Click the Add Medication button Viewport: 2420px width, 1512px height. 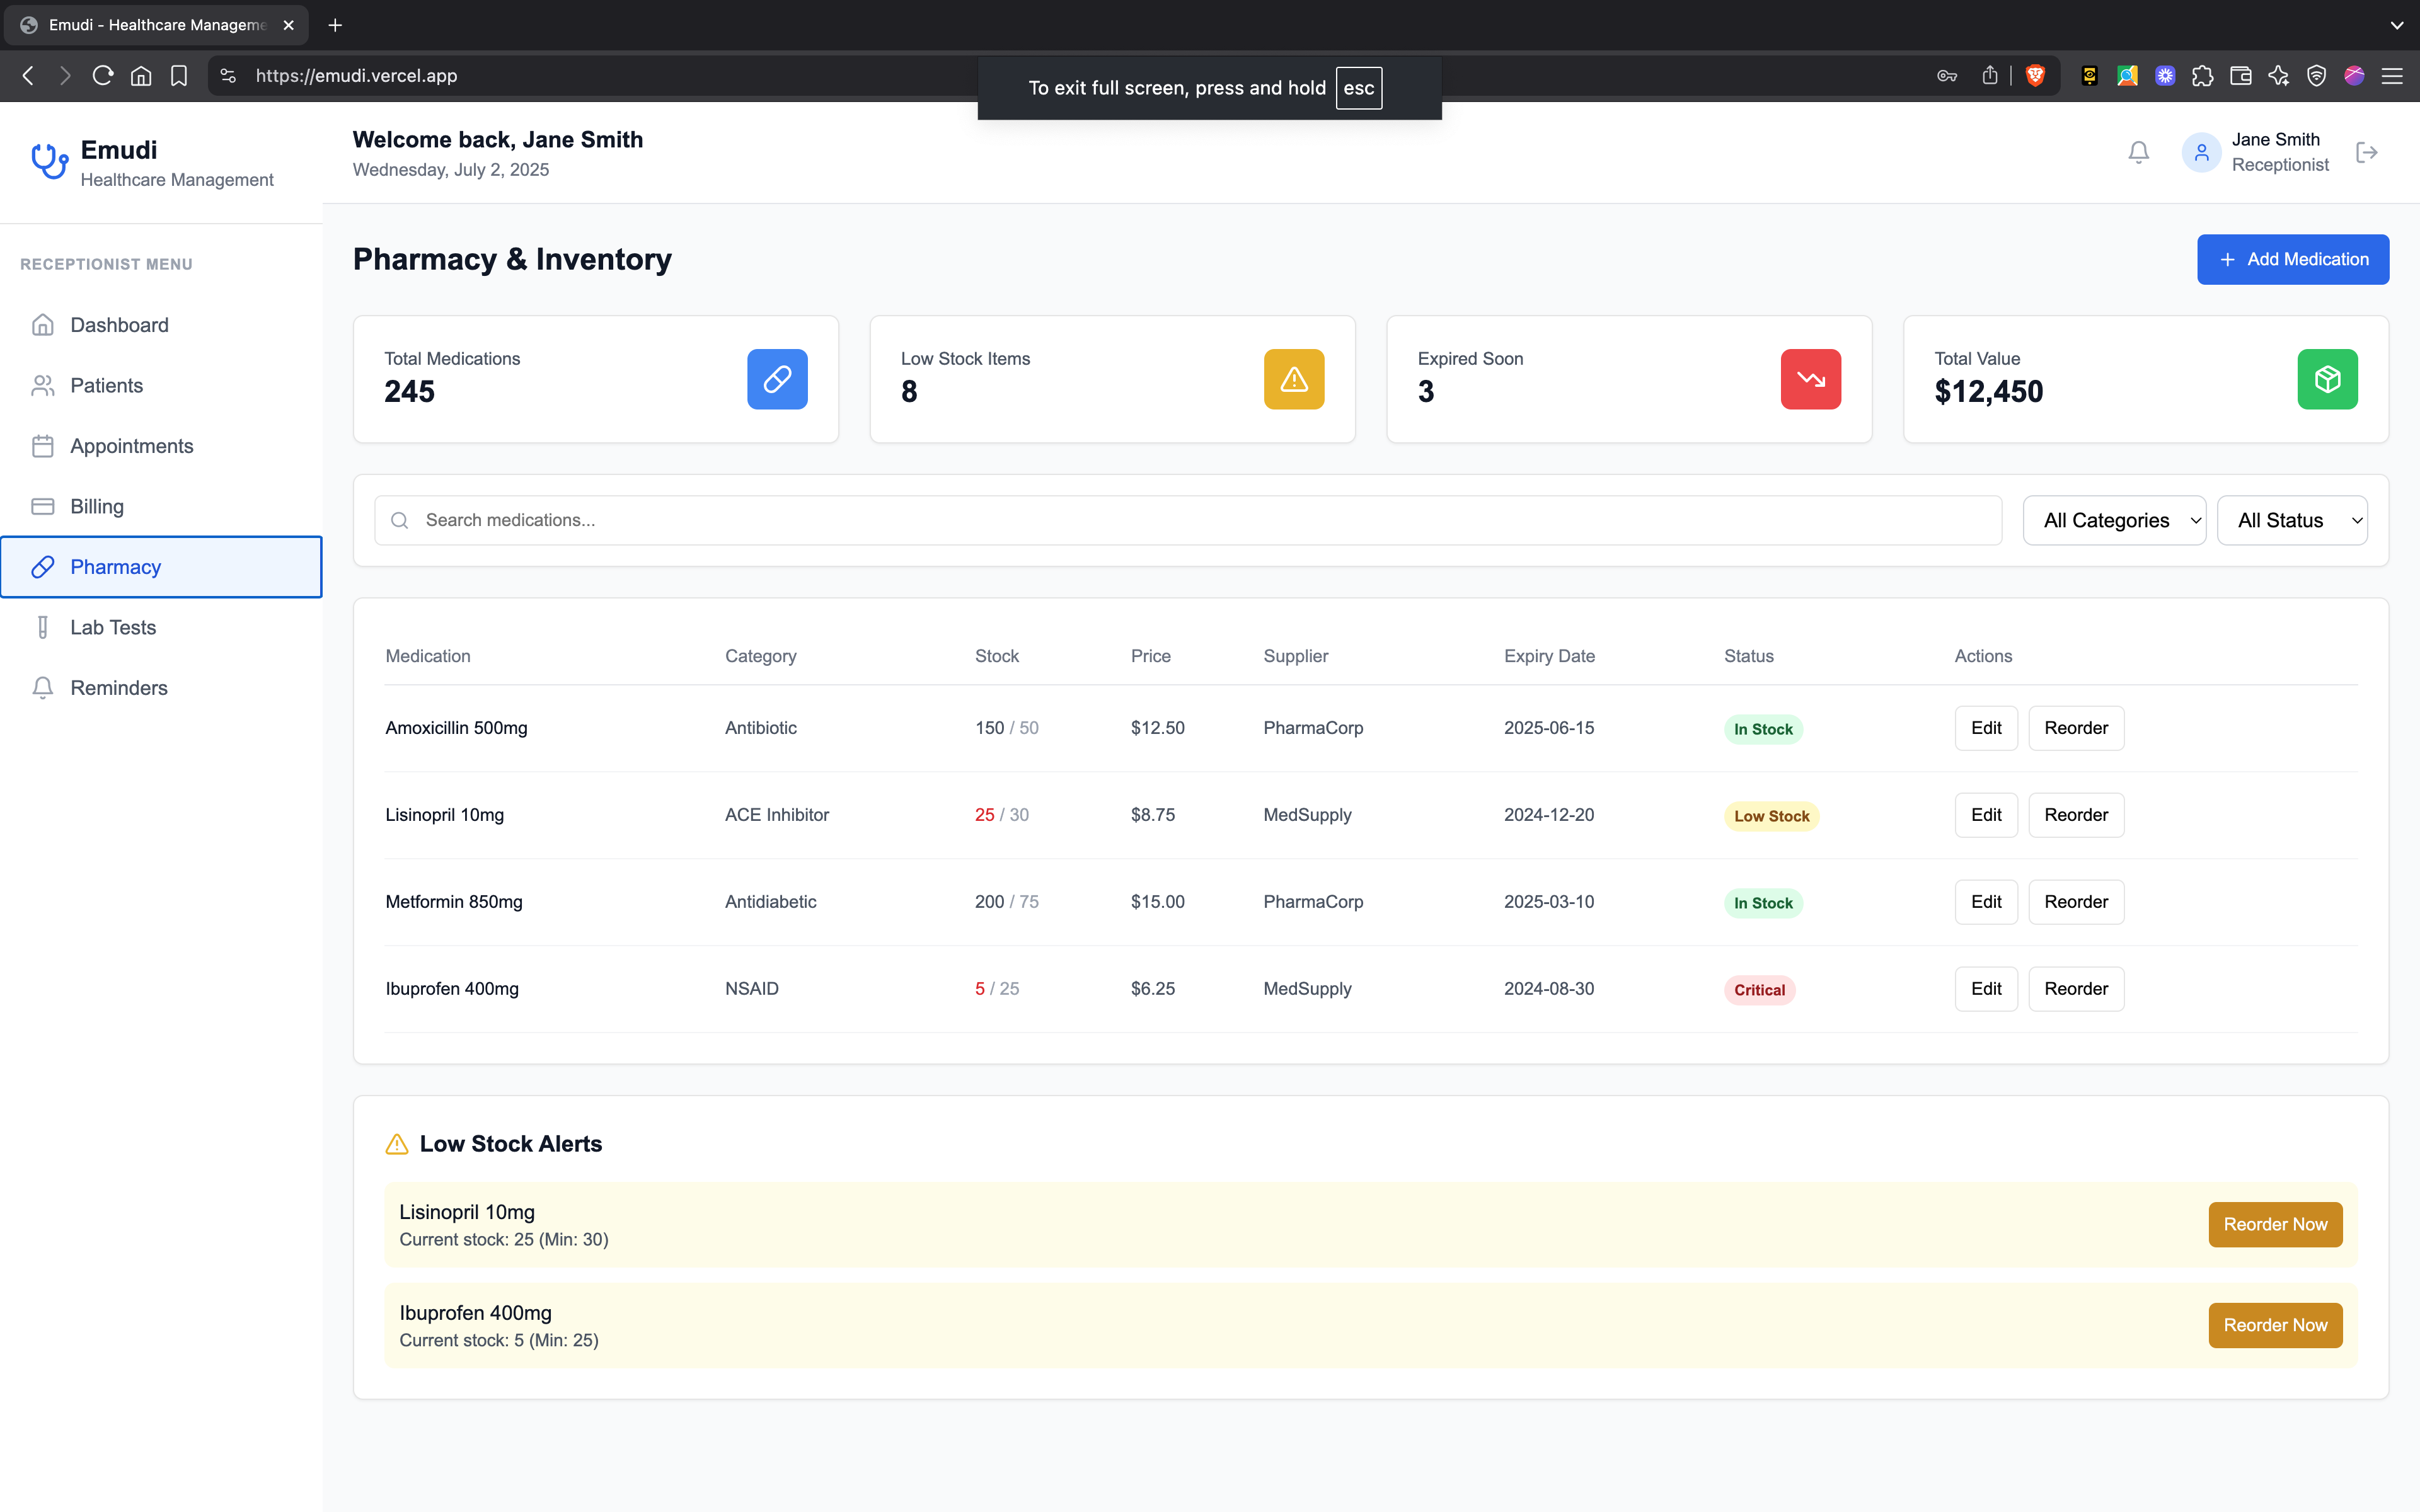click(2293, 259)
